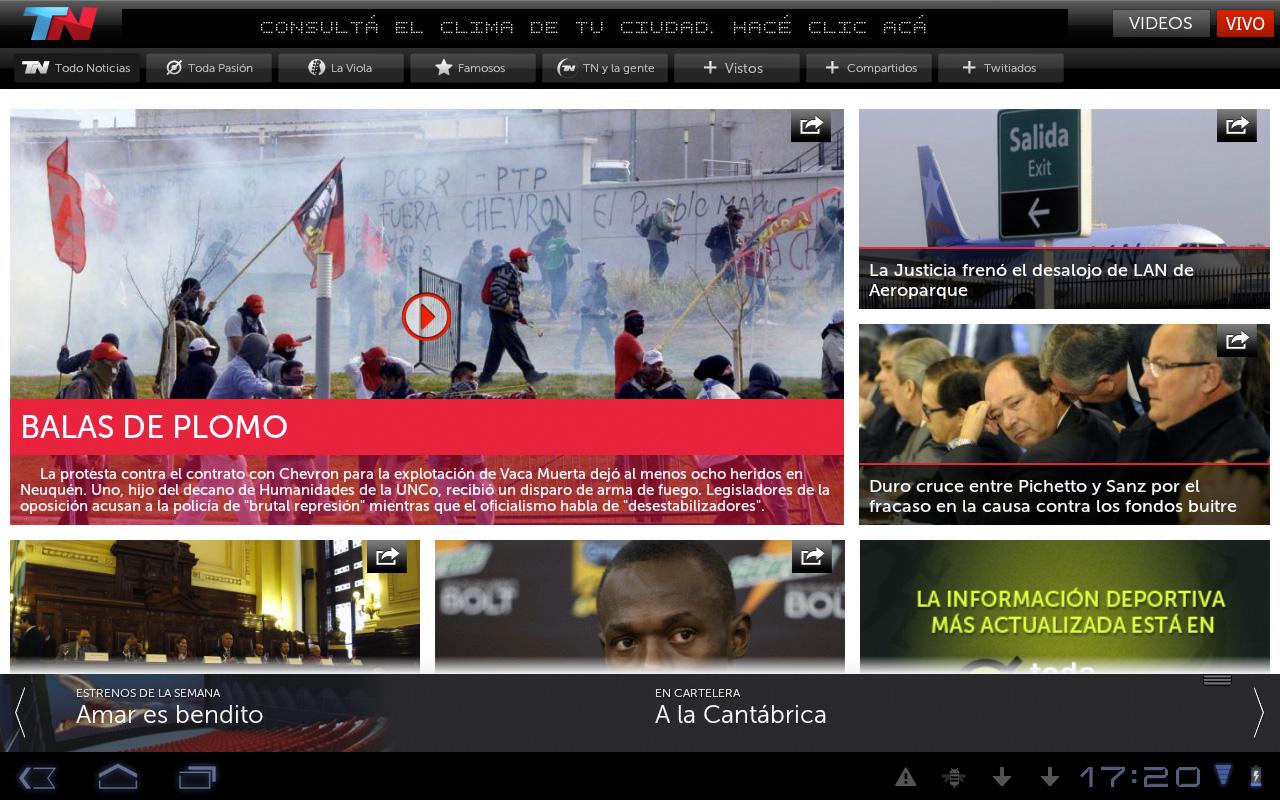This screenshot has height=800, width=1280.
Task: Expand the movie carousel with right chevron
Action: click(1258, 714)
